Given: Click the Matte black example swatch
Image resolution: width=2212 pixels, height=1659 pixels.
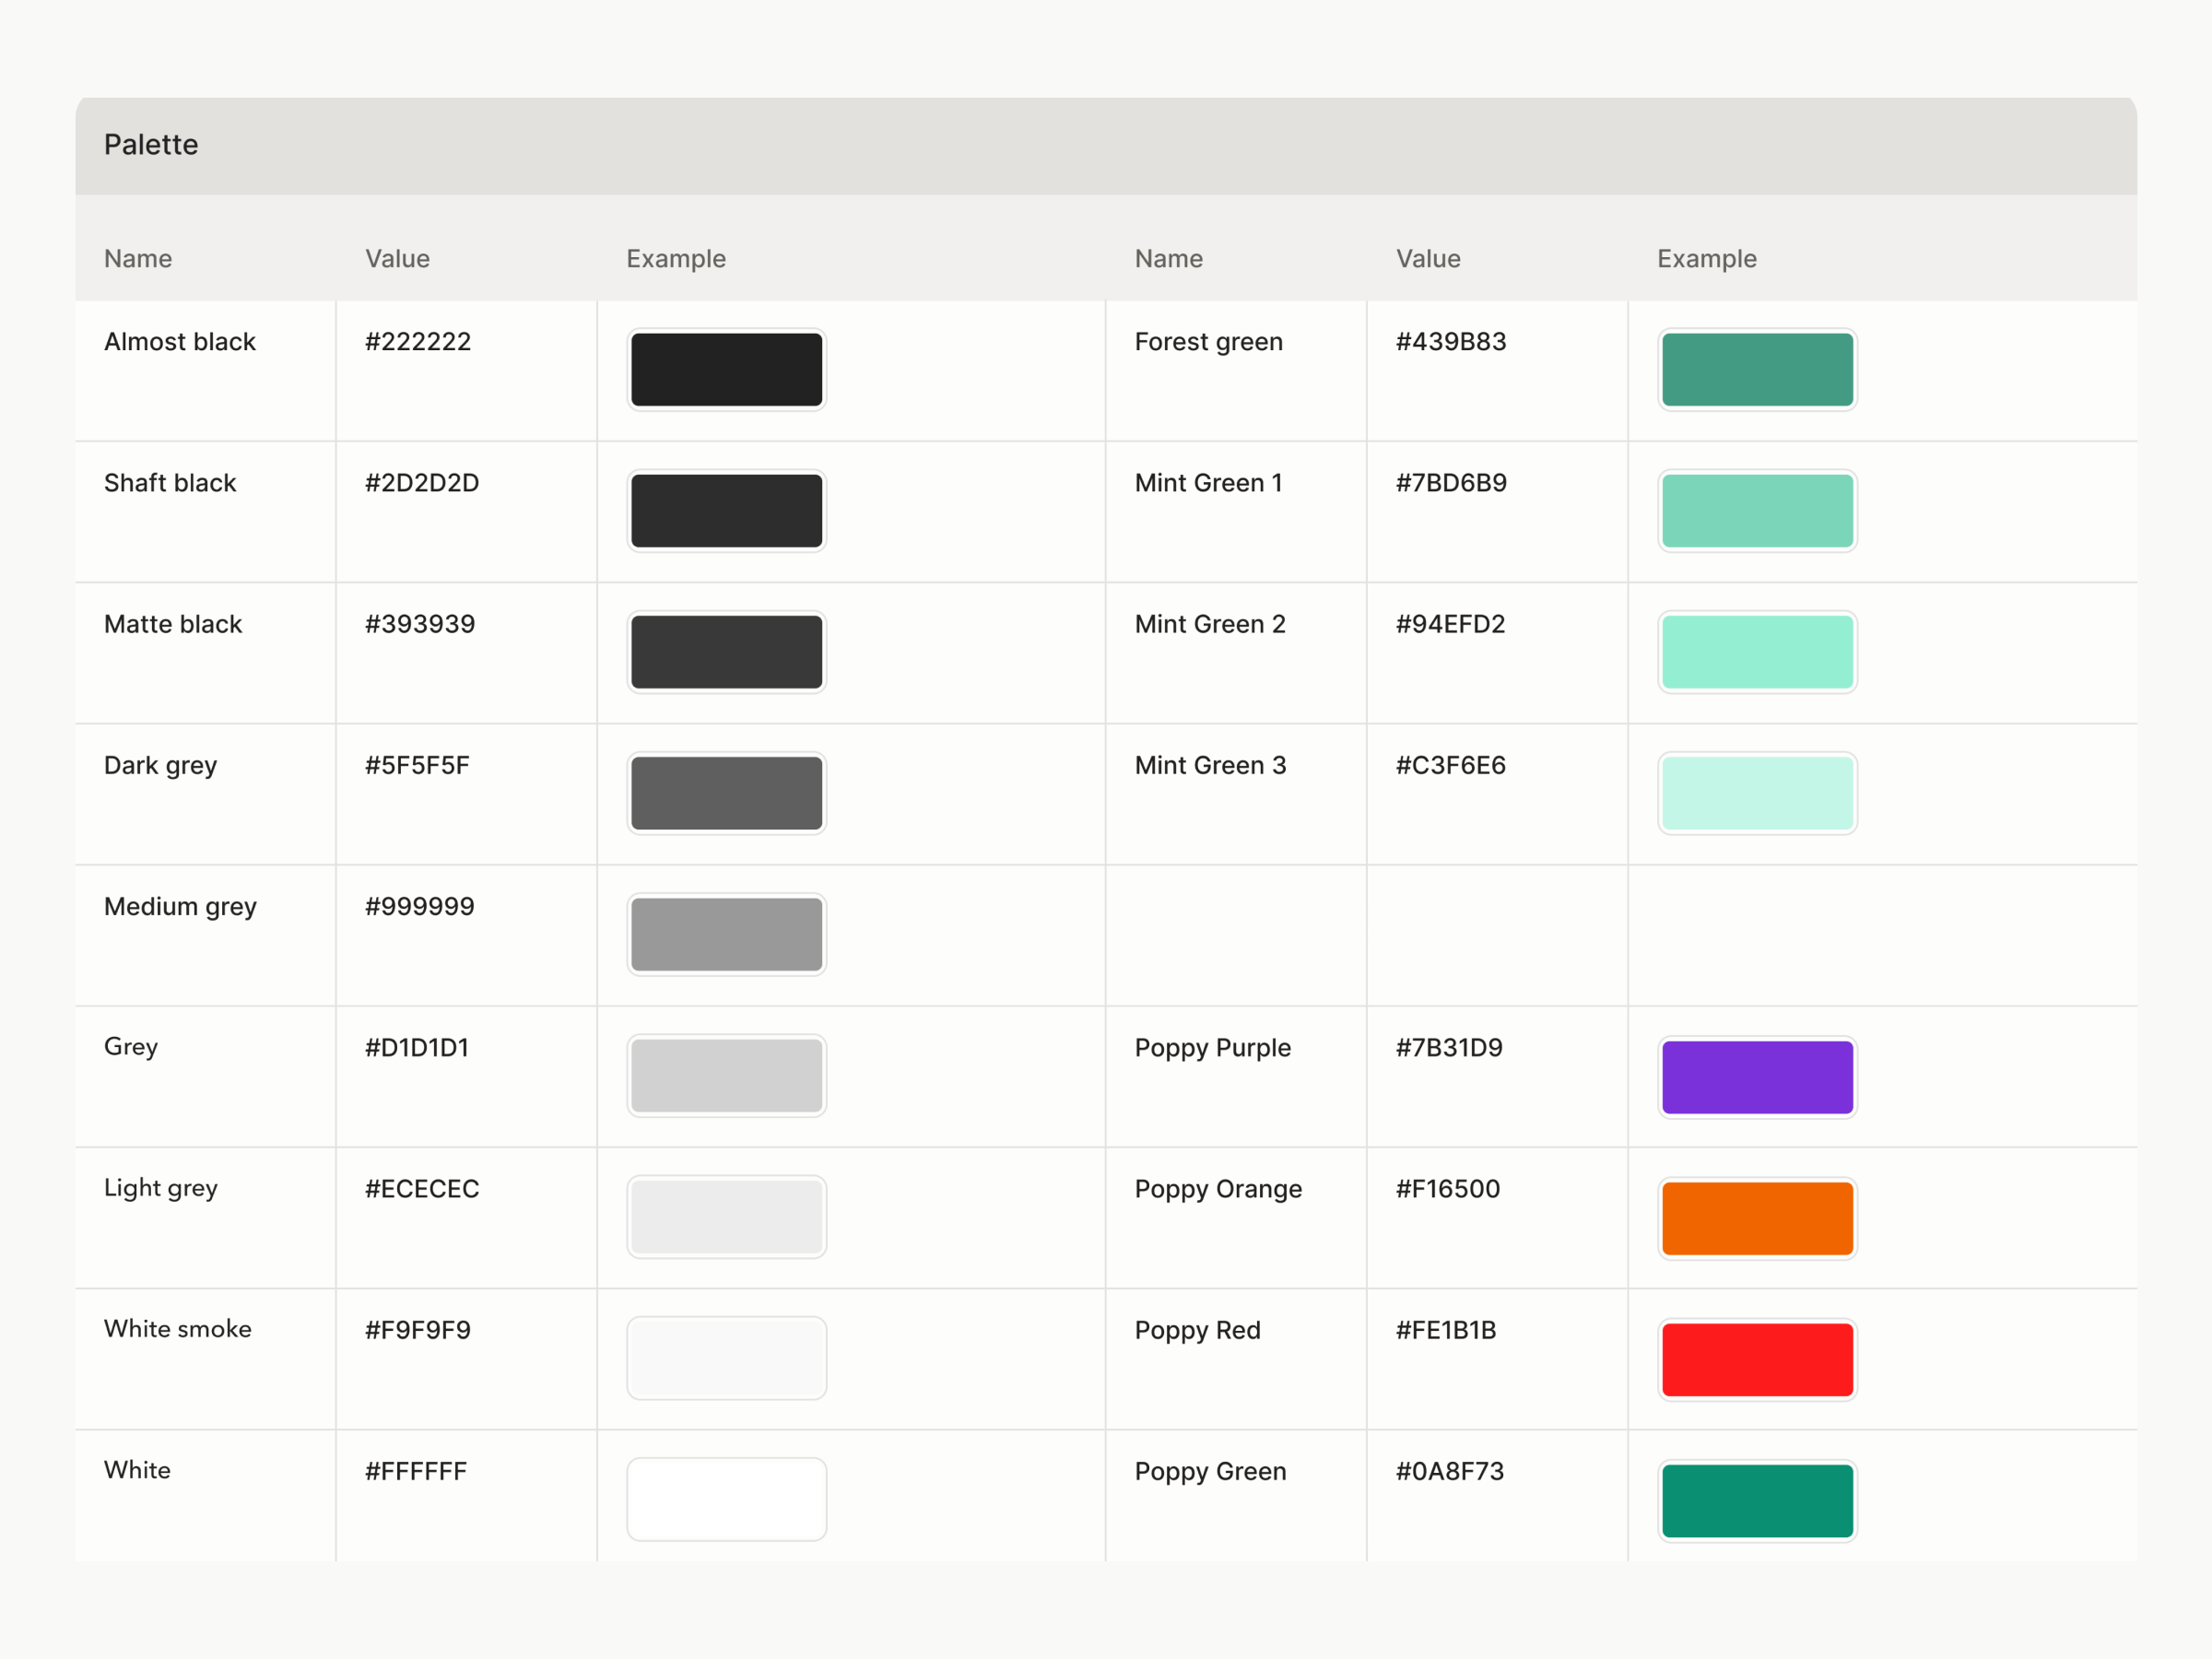Looking at the screenshot, I should click(x=726, y=652).
